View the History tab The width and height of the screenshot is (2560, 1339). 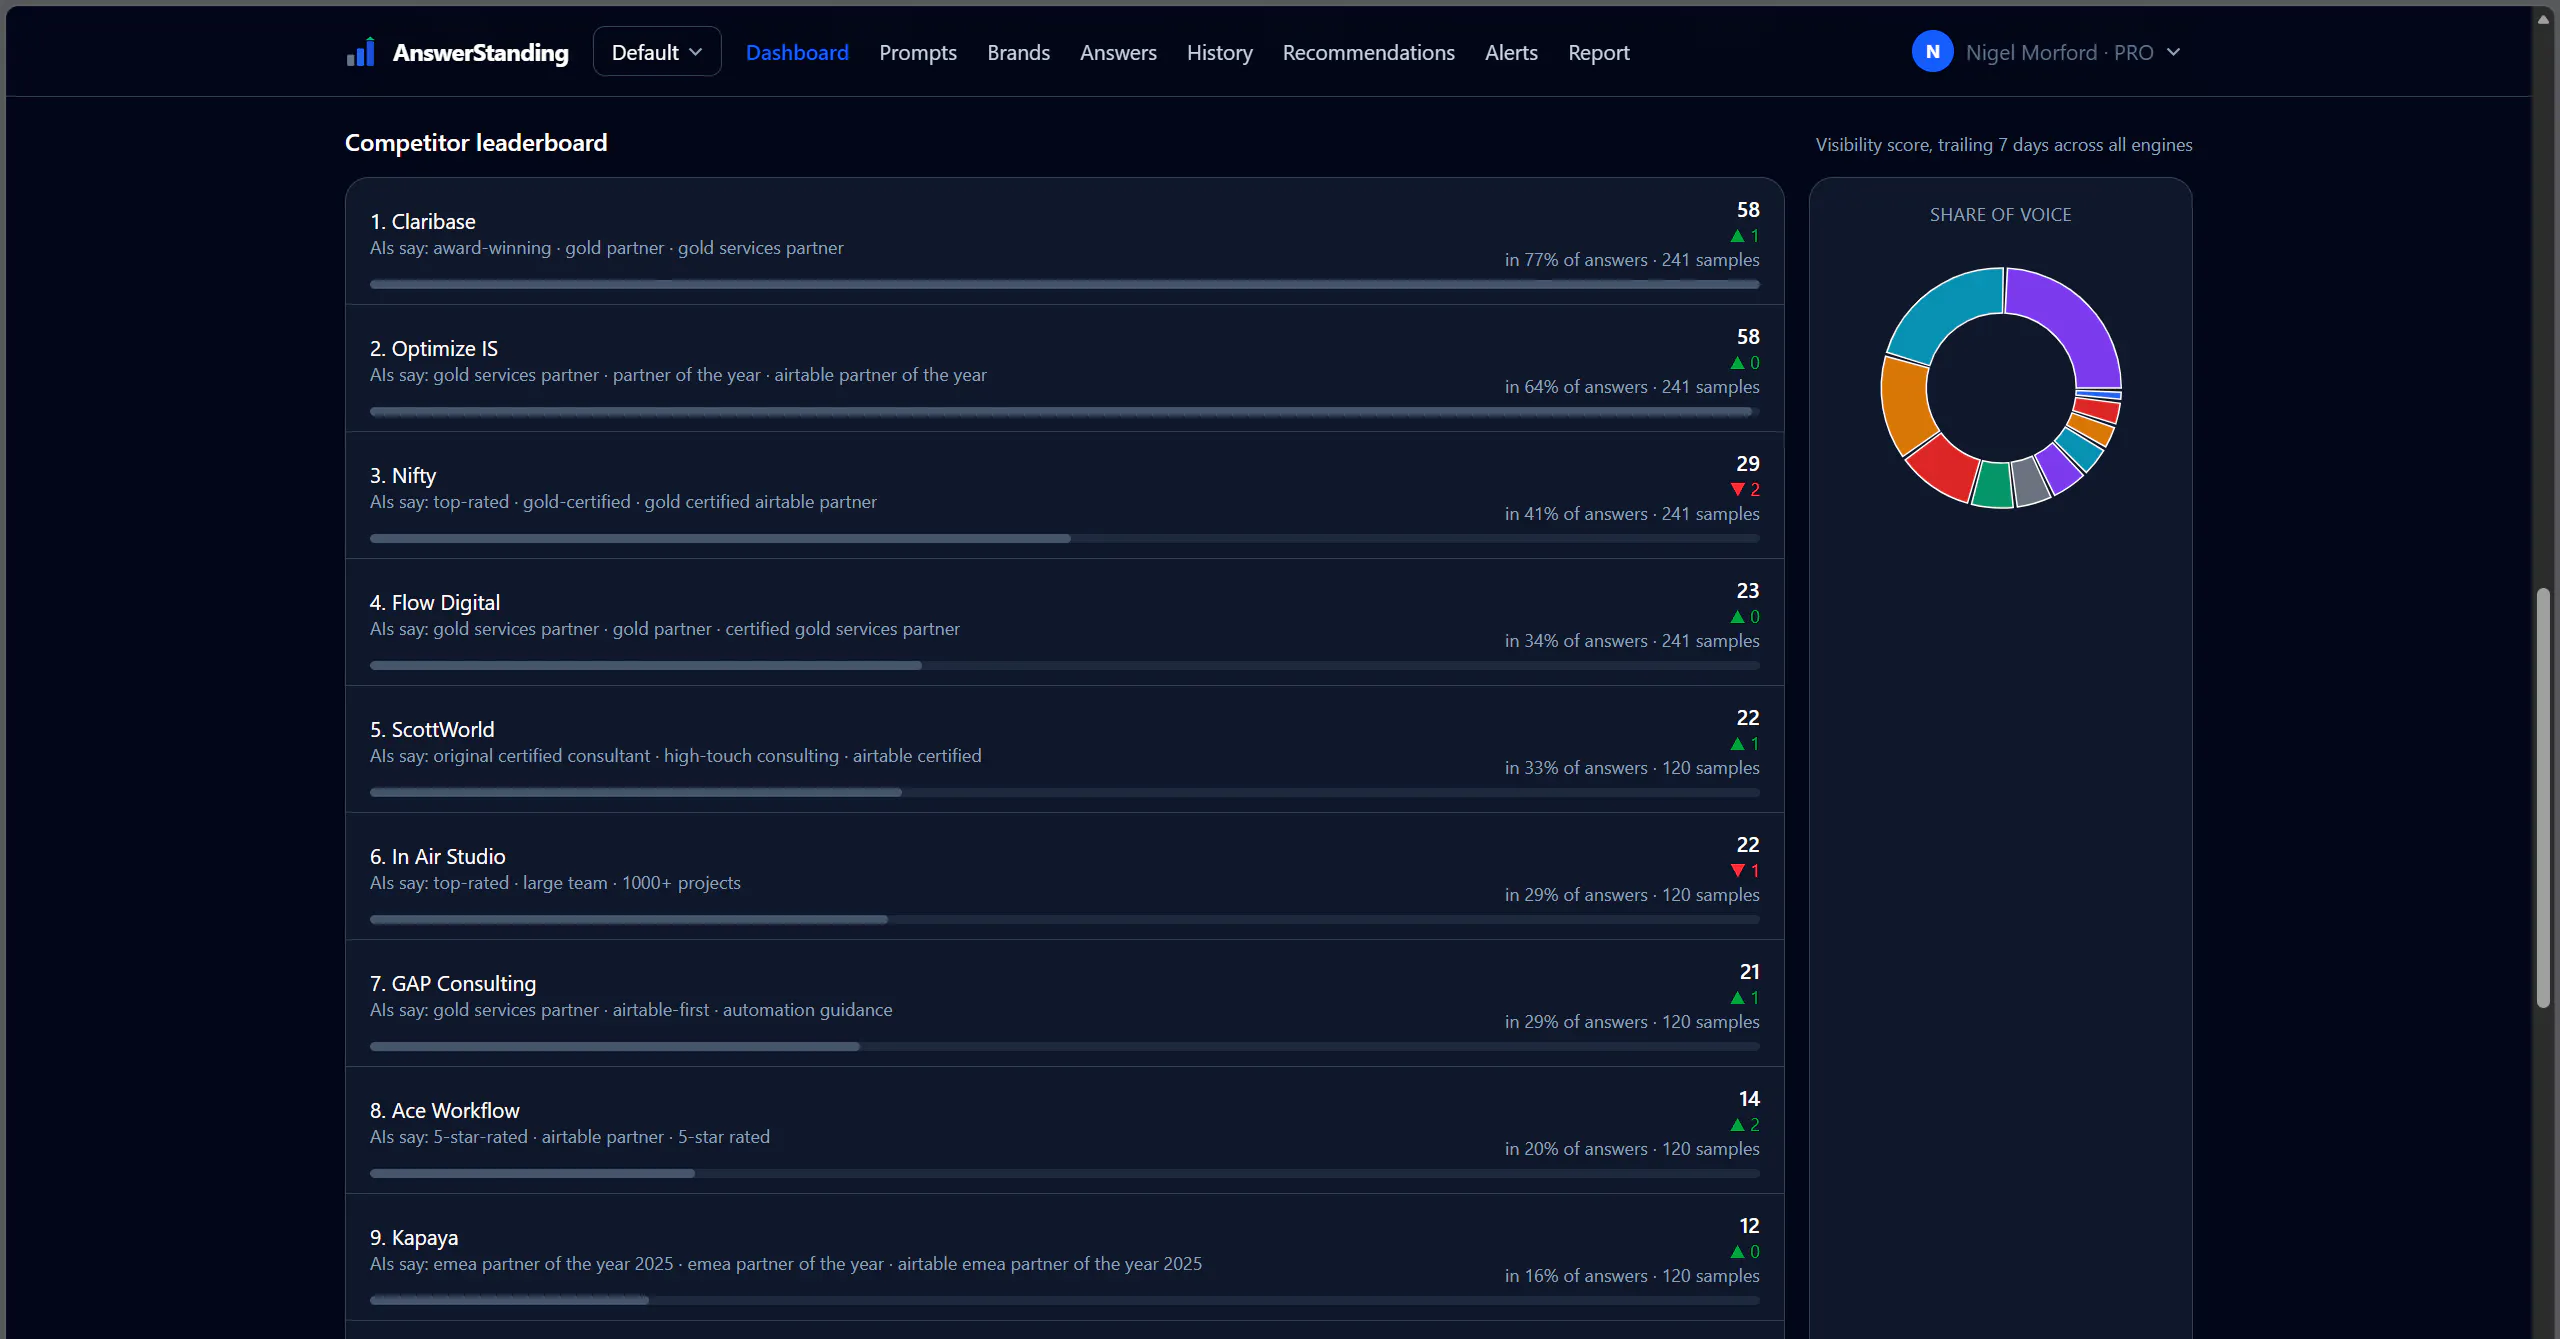(1219, 52)
